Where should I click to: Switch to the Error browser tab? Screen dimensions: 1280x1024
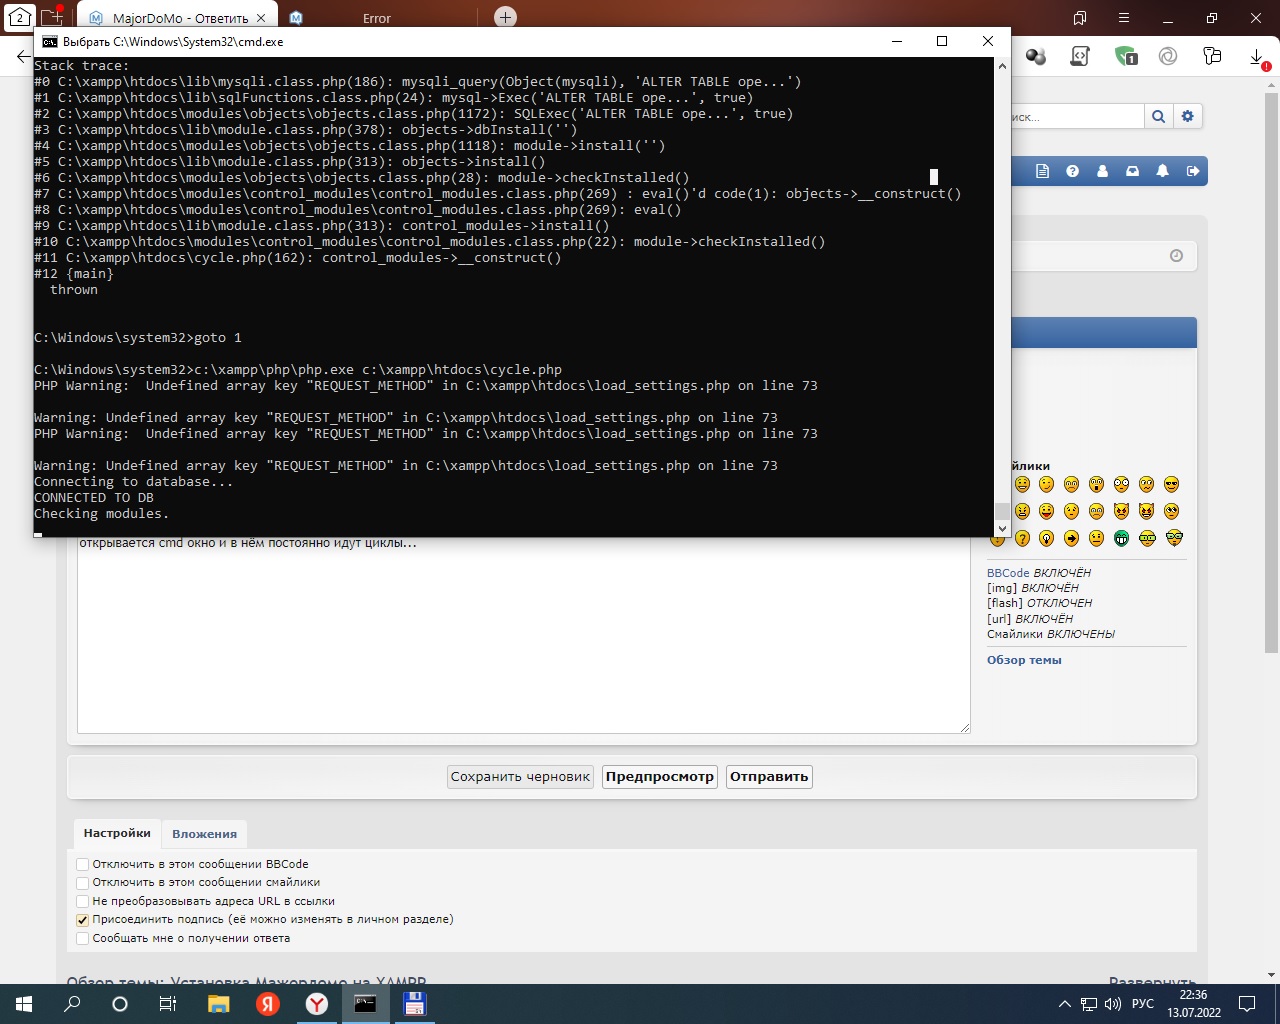click(376, 18)
